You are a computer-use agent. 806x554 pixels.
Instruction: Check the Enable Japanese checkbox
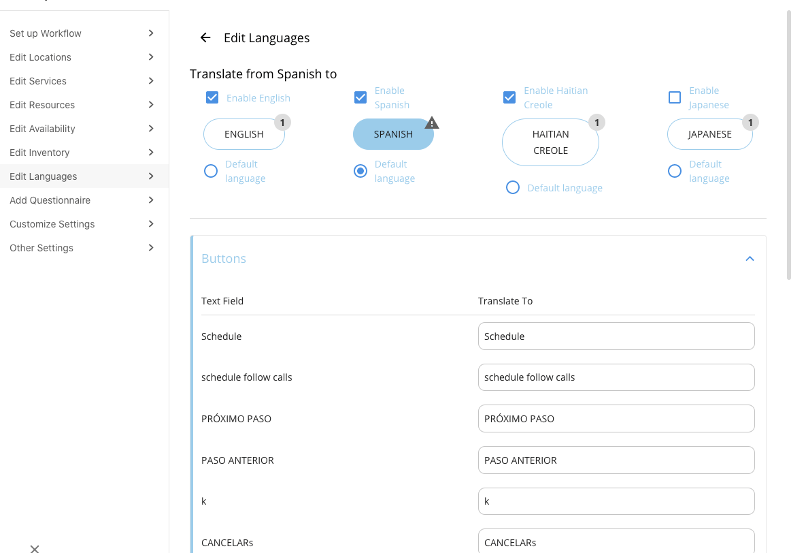click(x=674, y=97)
